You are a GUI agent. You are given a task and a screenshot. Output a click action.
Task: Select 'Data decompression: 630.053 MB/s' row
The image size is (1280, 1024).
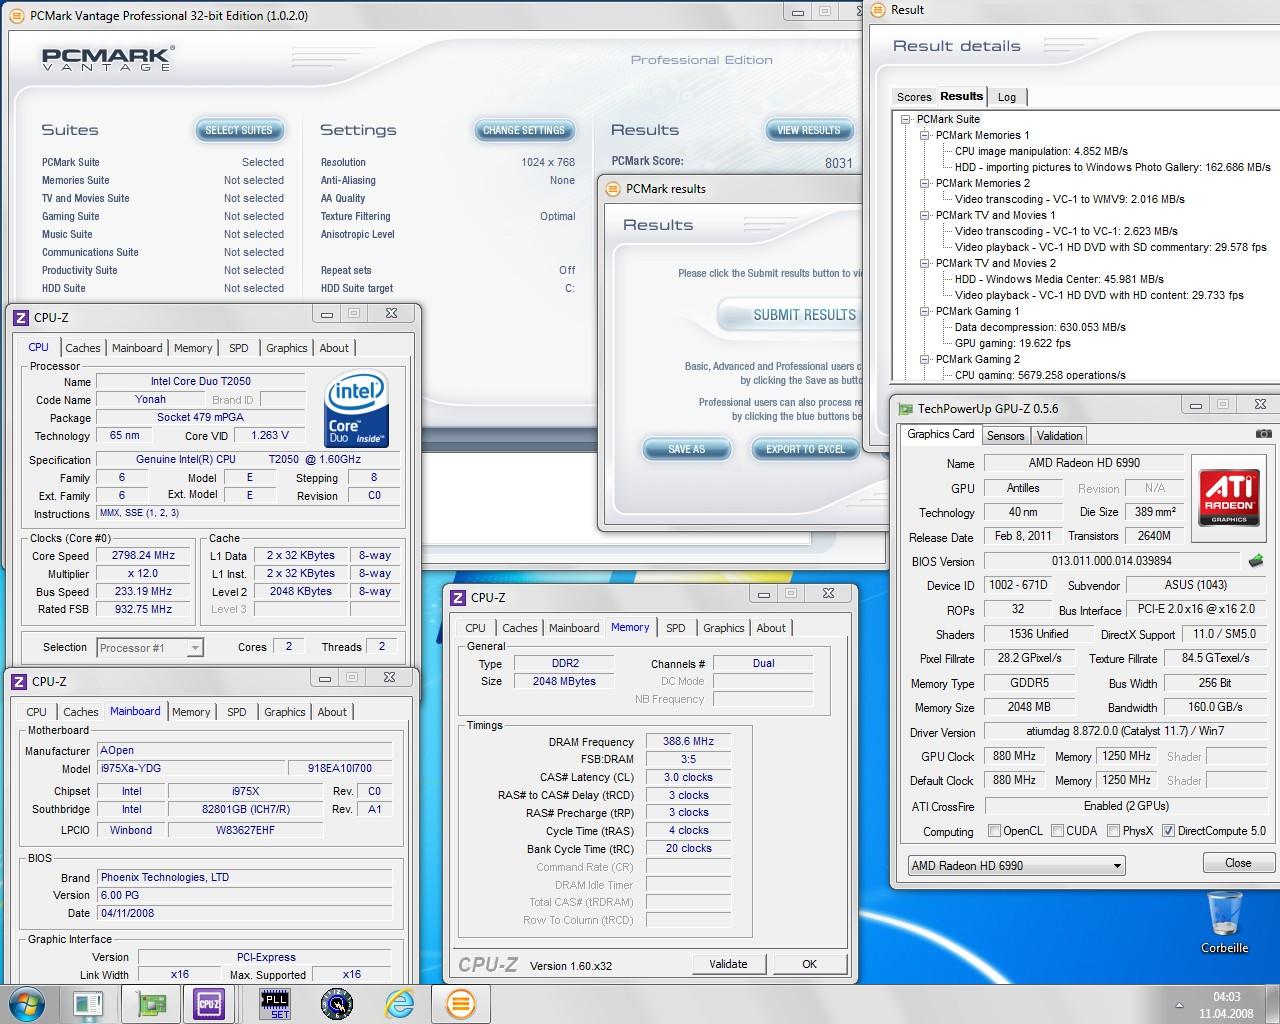click(1040, 327)
